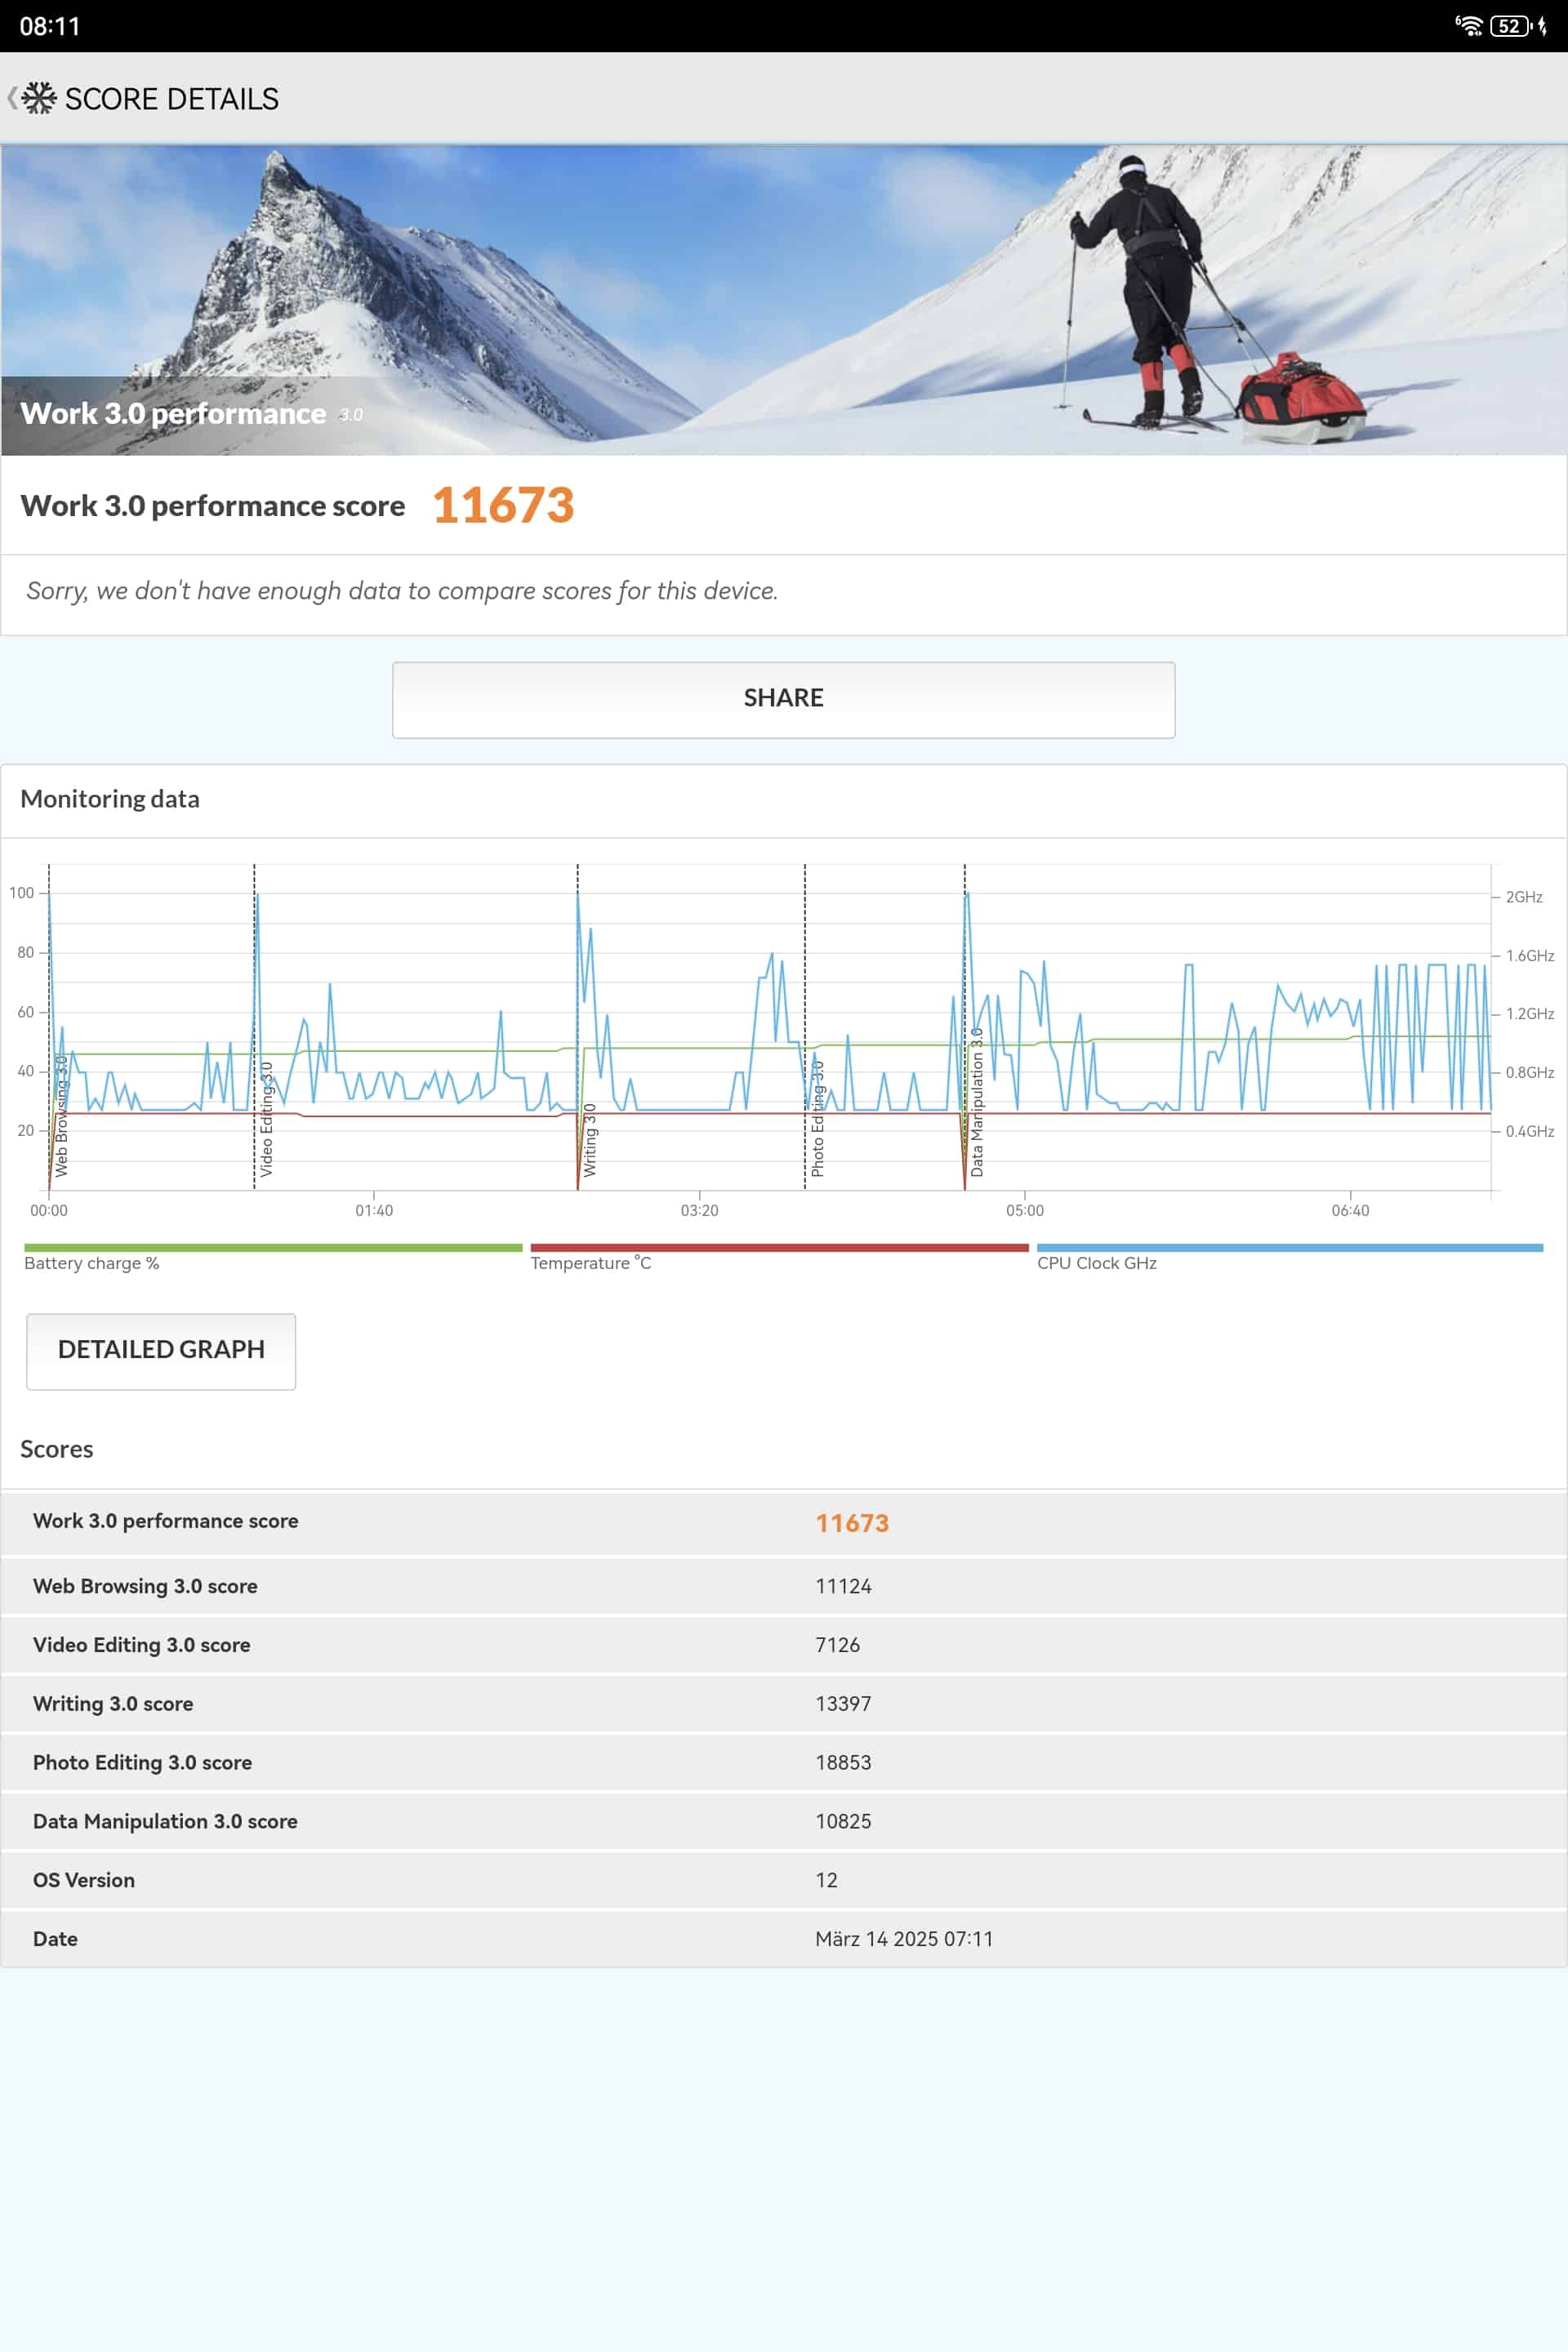This screenshot has width=1568, height=2352.
Task: Tap the large orange 11673 score
Action: (x=503, y=505)
